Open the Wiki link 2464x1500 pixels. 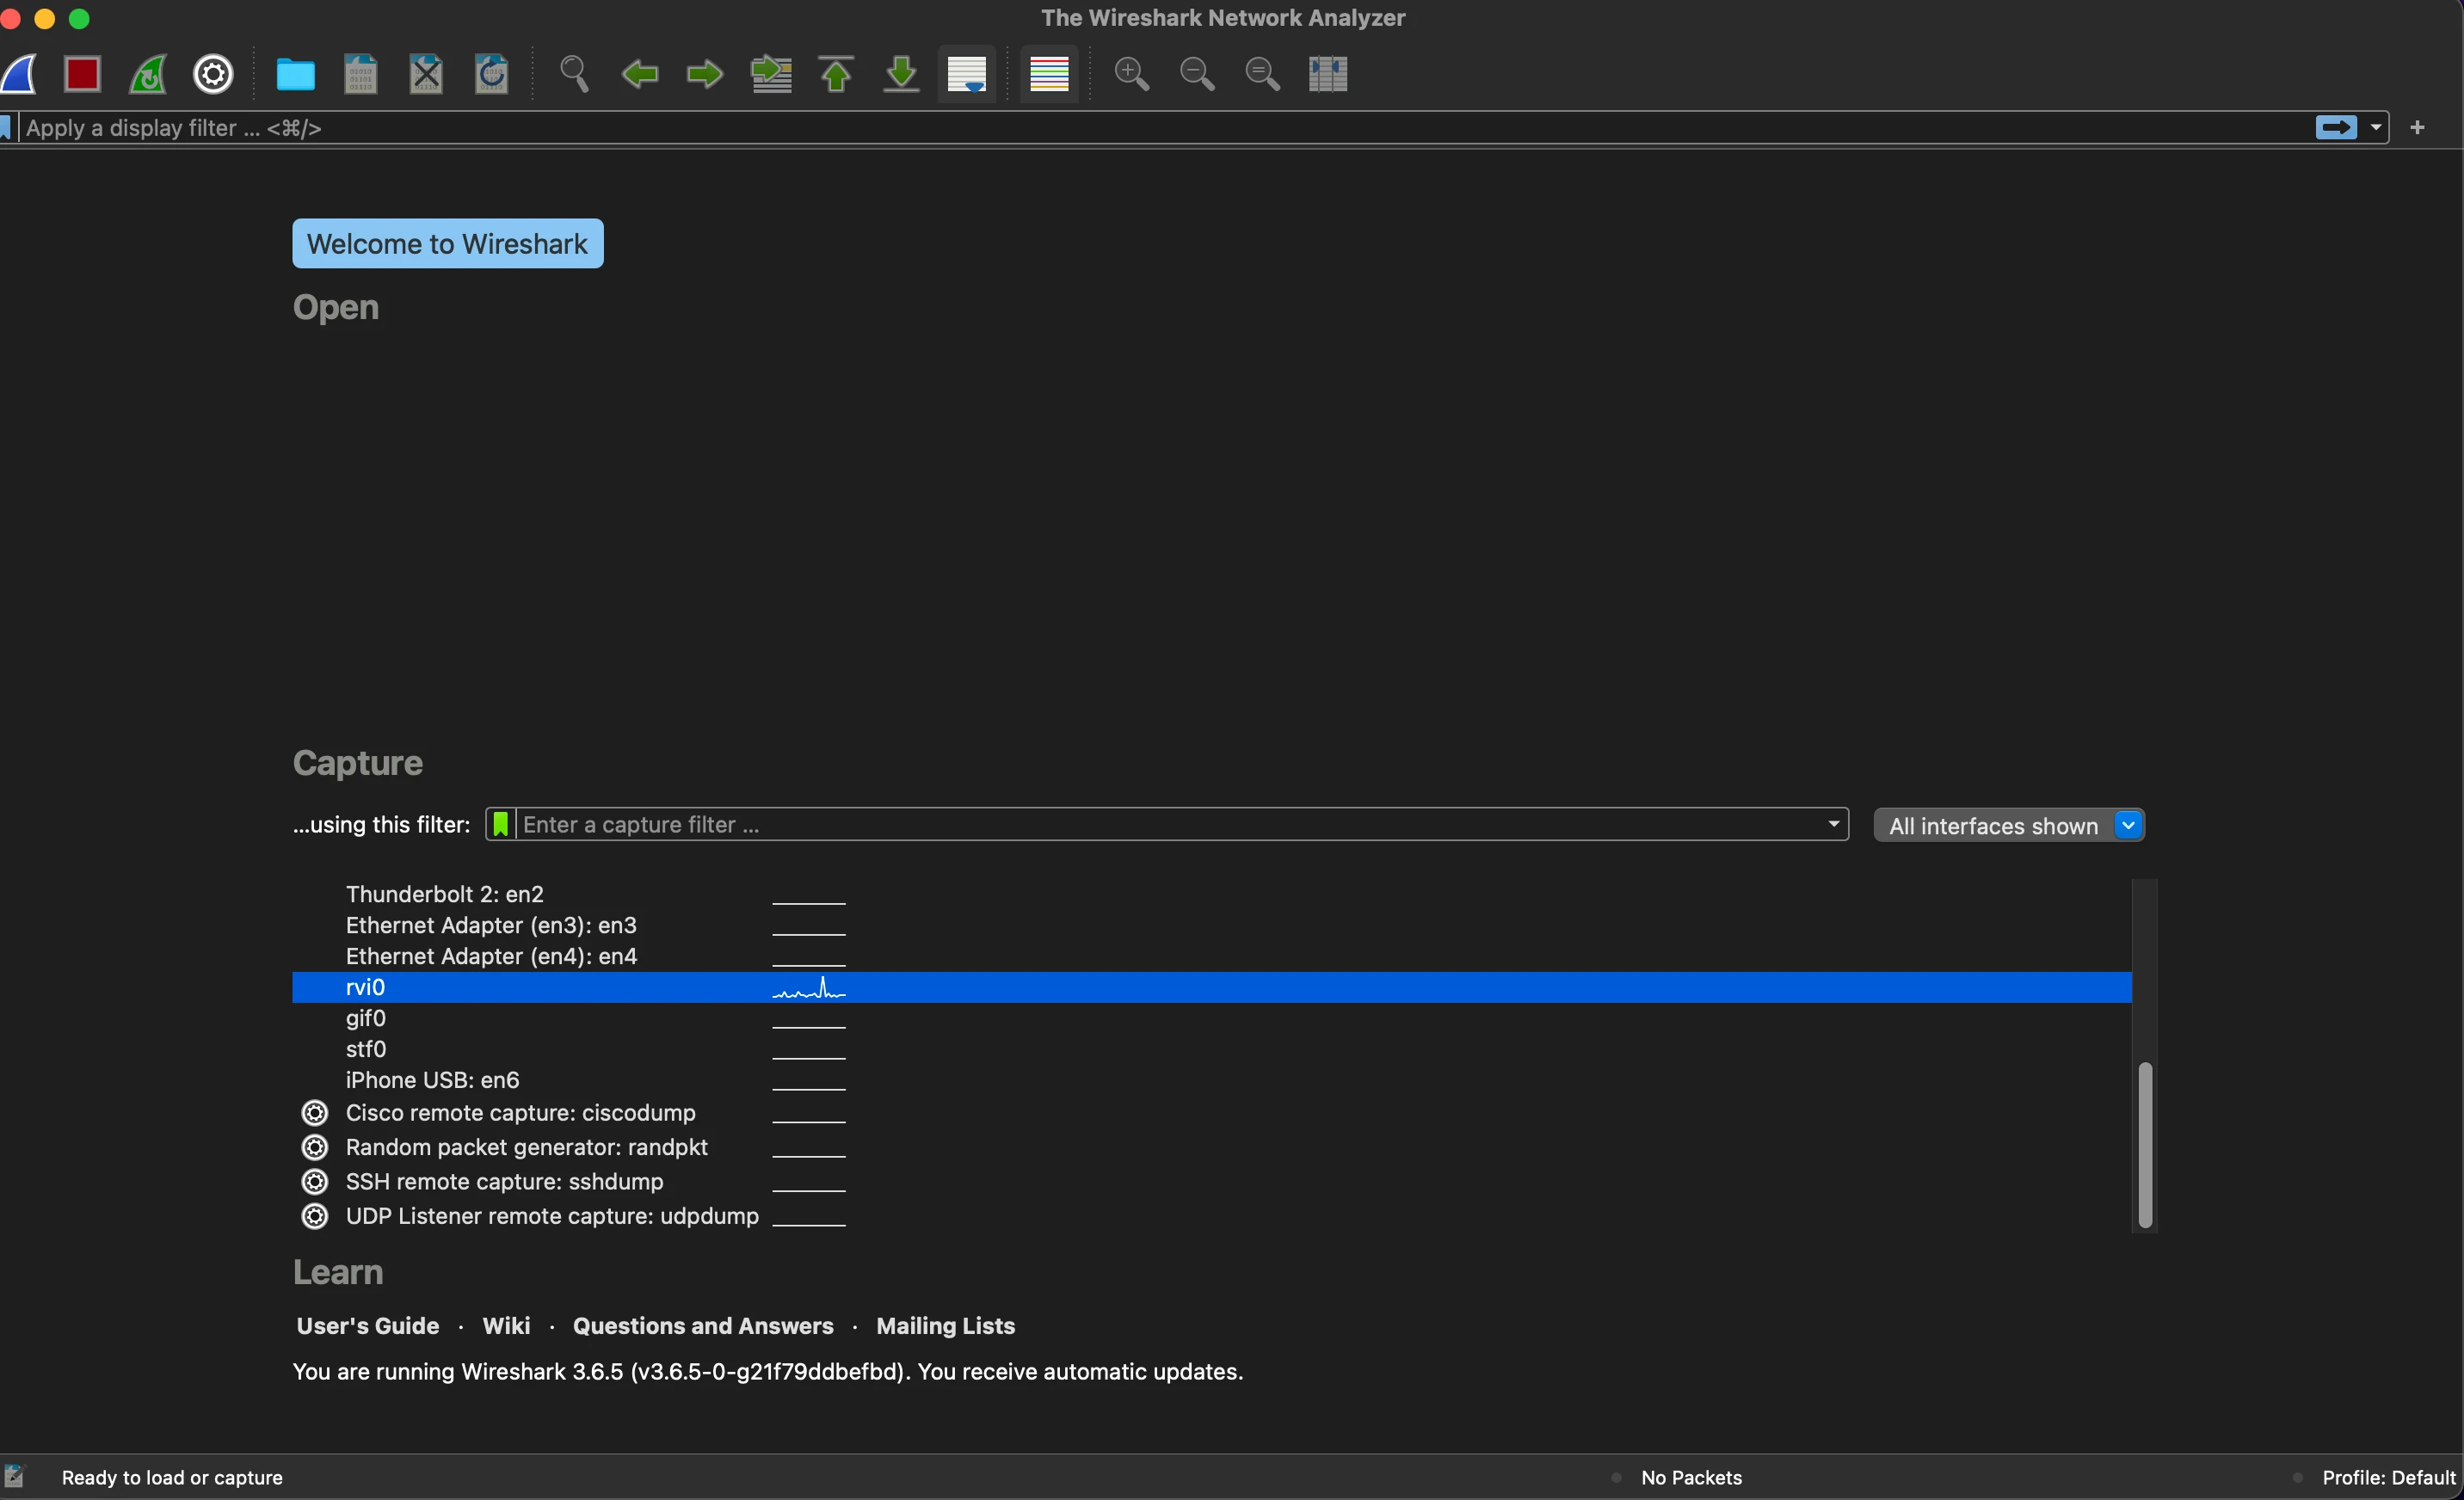506,1325
